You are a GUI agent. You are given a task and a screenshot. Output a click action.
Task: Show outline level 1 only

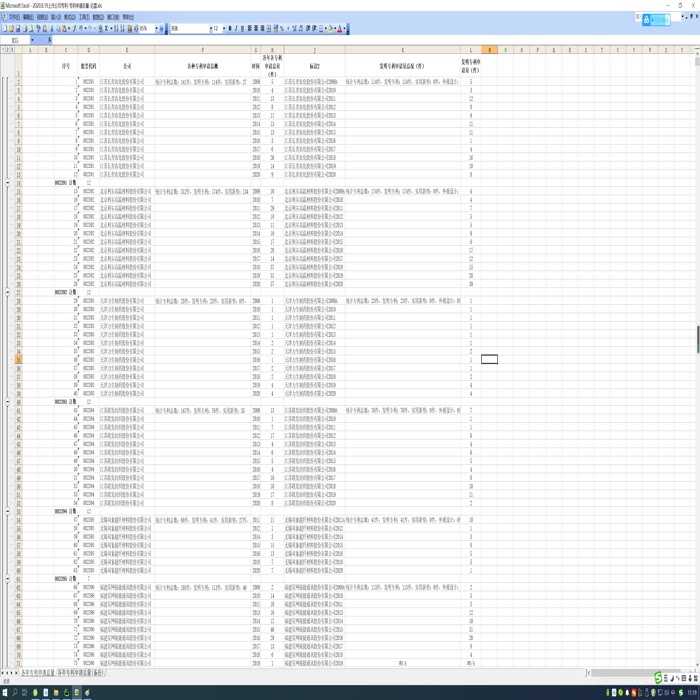3,50
